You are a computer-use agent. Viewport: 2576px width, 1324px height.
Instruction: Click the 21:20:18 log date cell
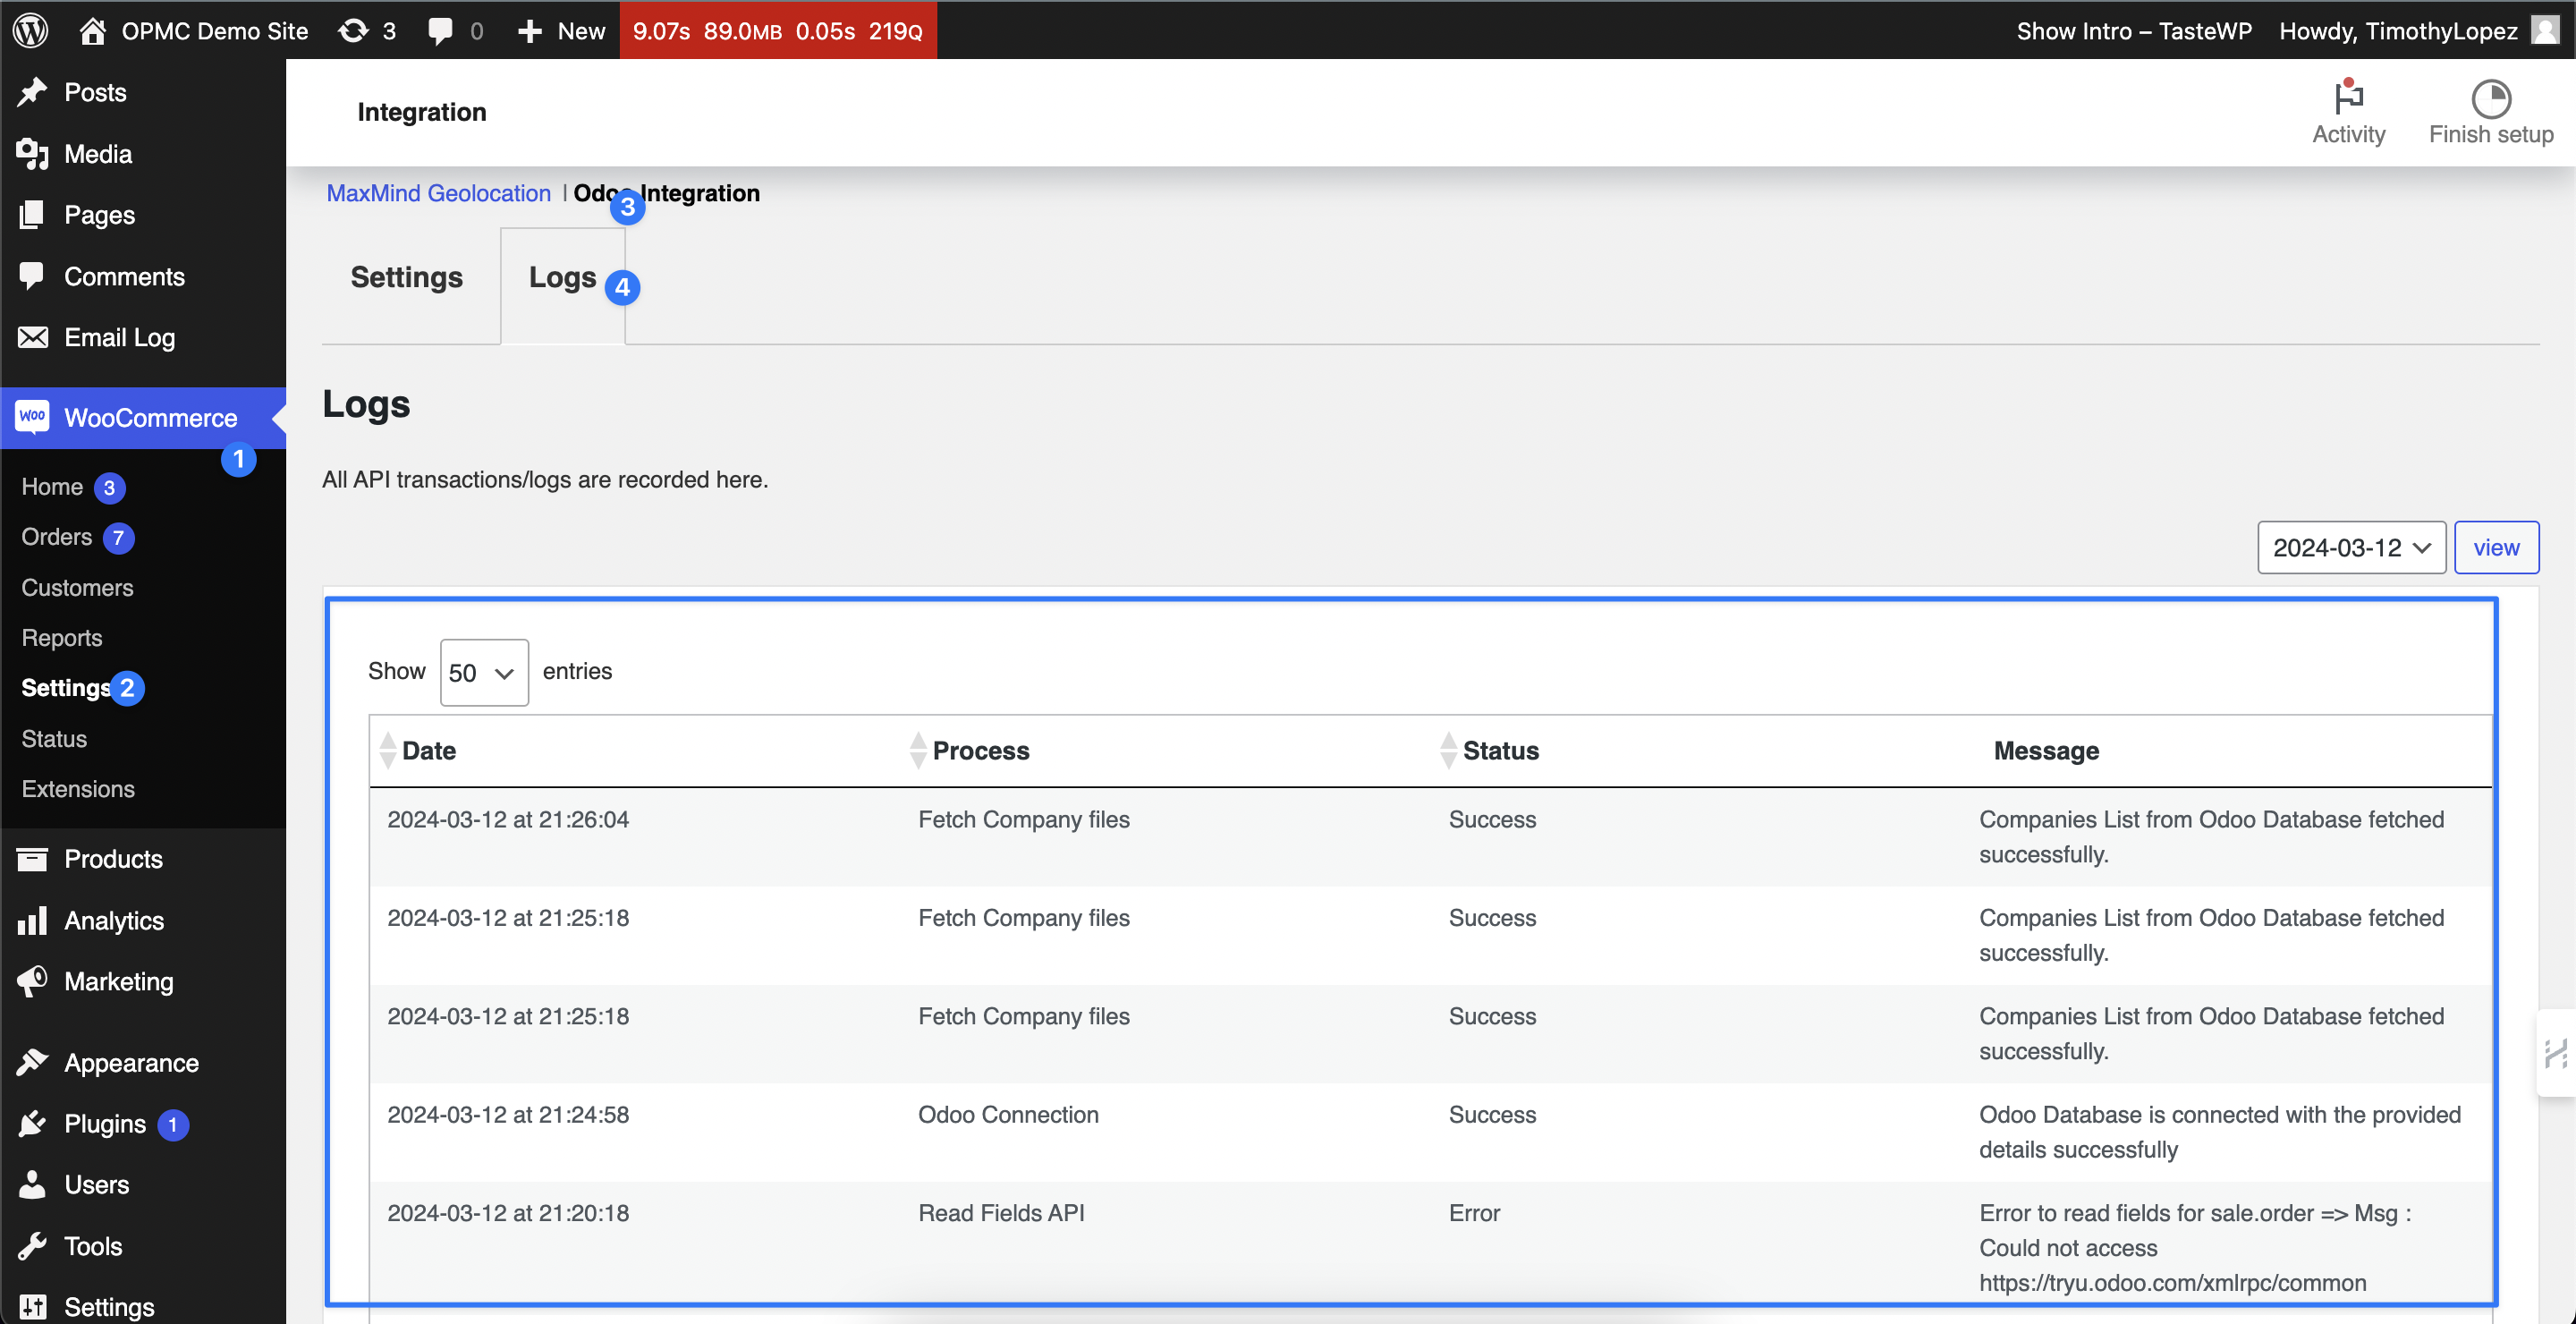(508, 1212)
